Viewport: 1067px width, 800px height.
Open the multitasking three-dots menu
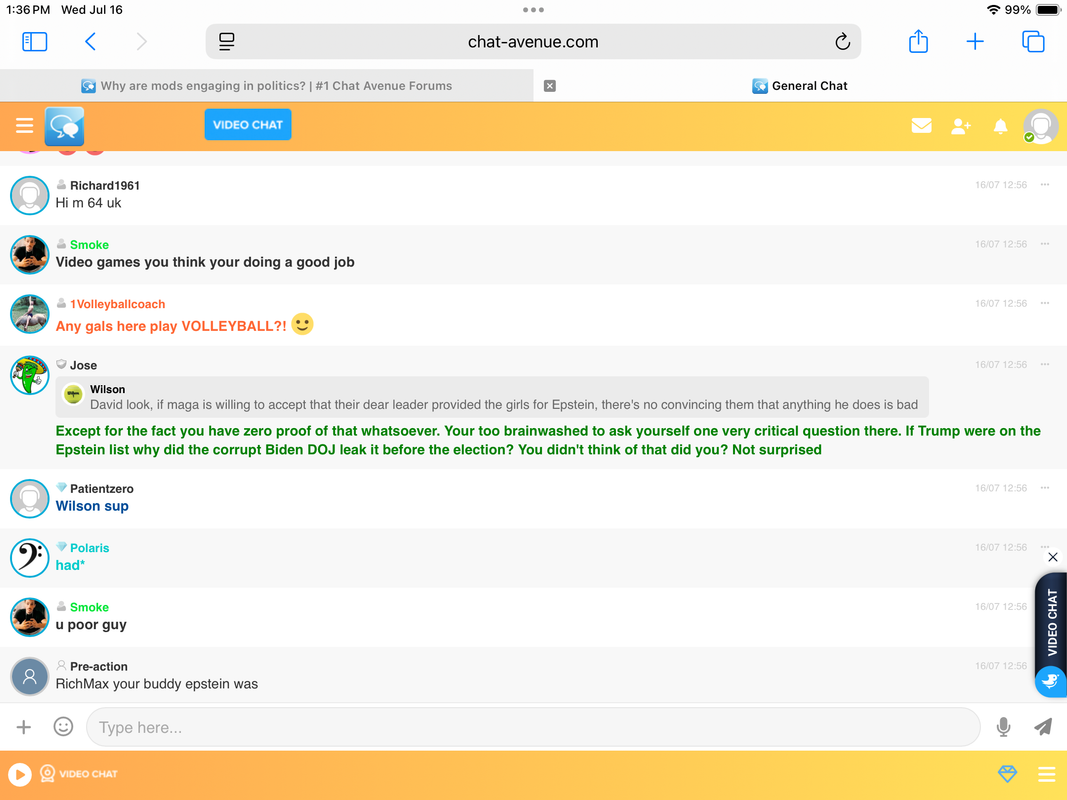pyautogui.click(x=533, y=10)
